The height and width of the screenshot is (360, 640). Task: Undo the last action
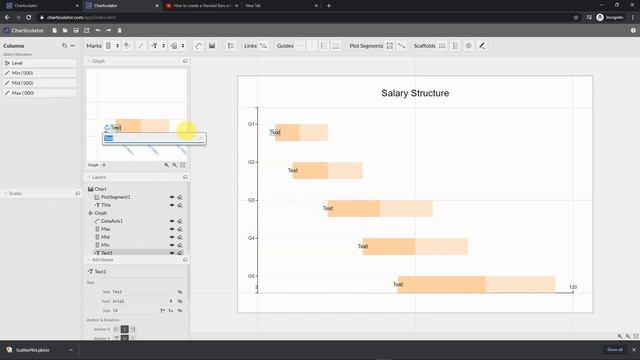pyautogui.click(x=98, y=31)
